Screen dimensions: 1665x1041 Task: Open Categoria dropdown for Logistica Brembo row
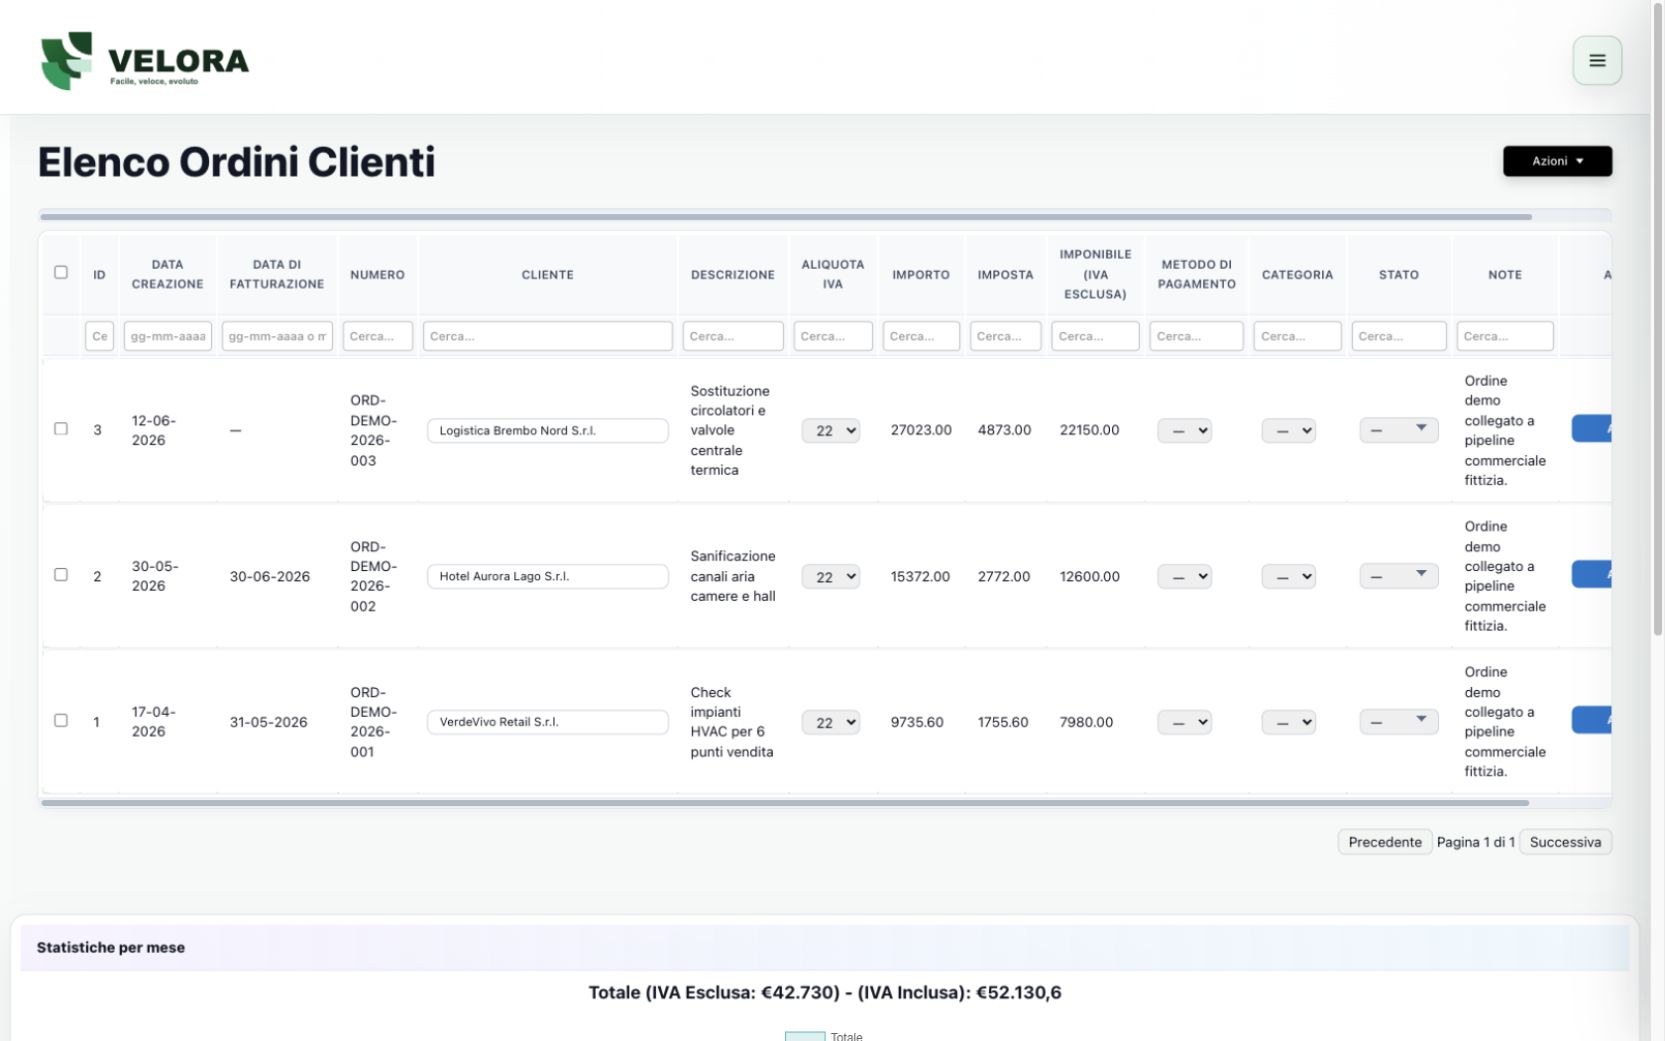pyautogui.click(x=1288, y=430)
